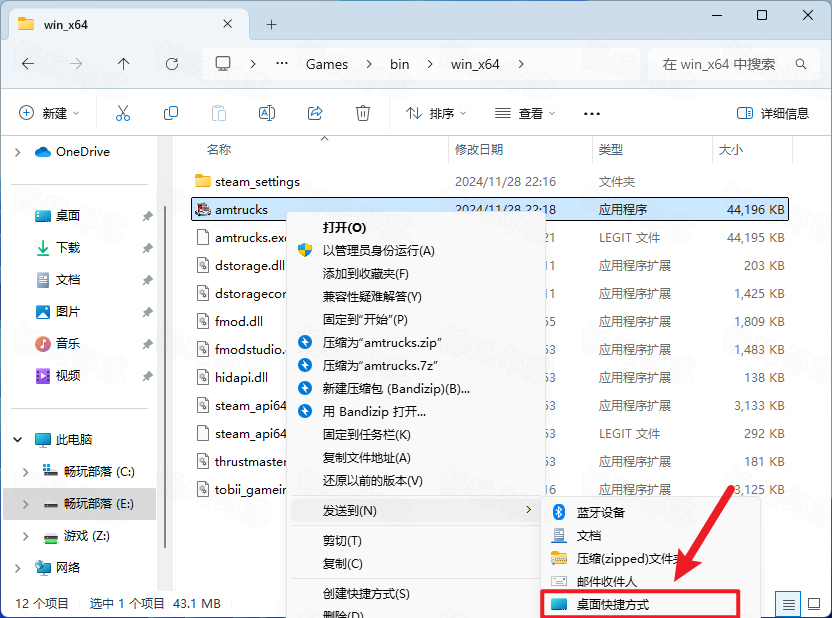Unpin 音乐 from quick access
Screen dimensions: 832x618
click(148, 344)
